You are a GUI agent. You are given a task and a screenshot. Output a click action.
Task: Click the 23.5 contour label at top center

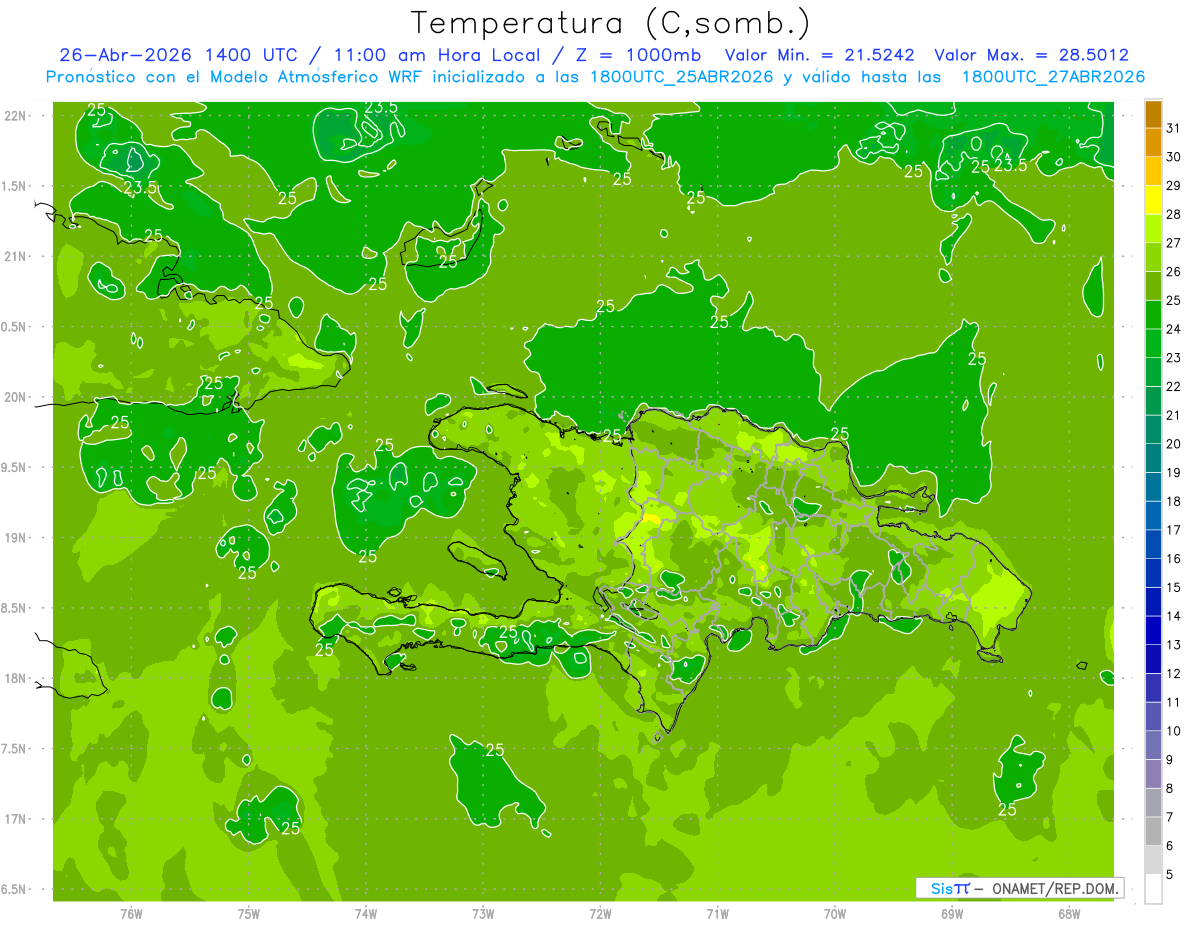click(381, 107)
